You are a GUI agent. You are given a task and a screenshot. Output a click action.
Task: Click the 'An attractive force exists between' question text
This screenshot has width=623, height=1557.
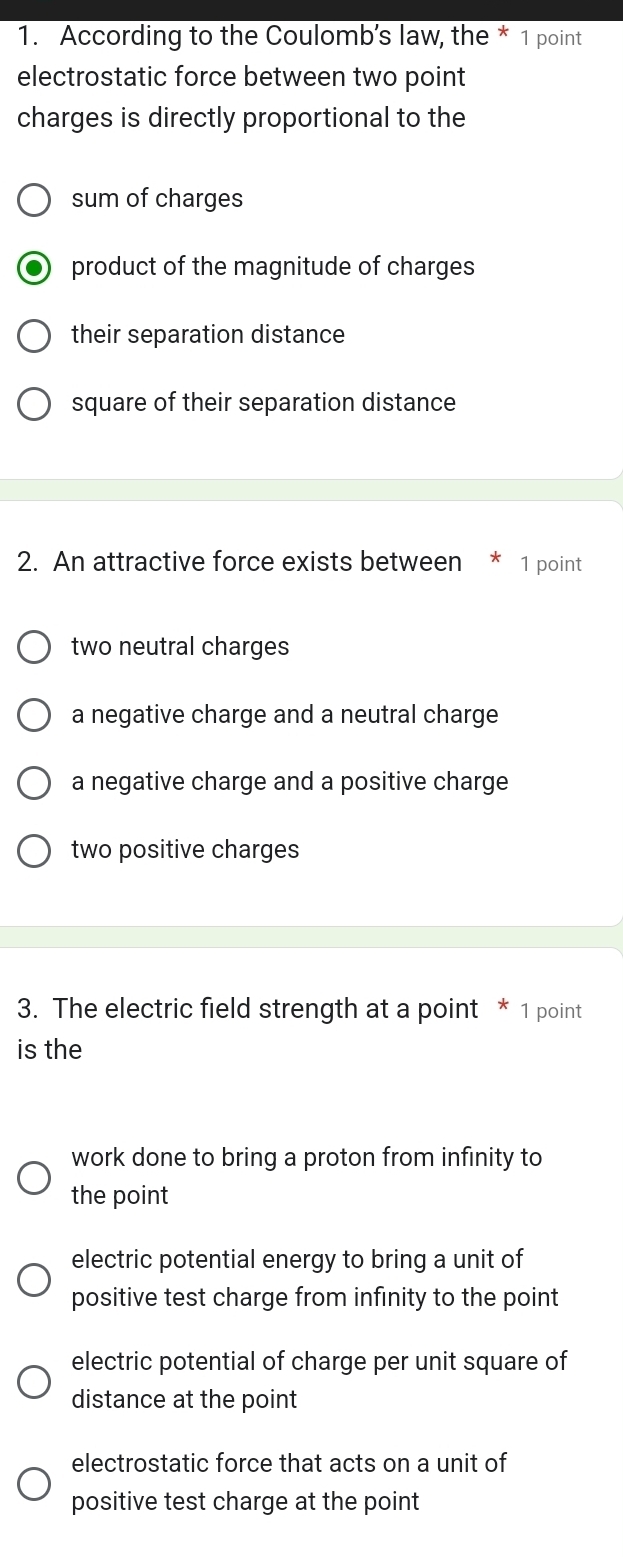(240, 563)
